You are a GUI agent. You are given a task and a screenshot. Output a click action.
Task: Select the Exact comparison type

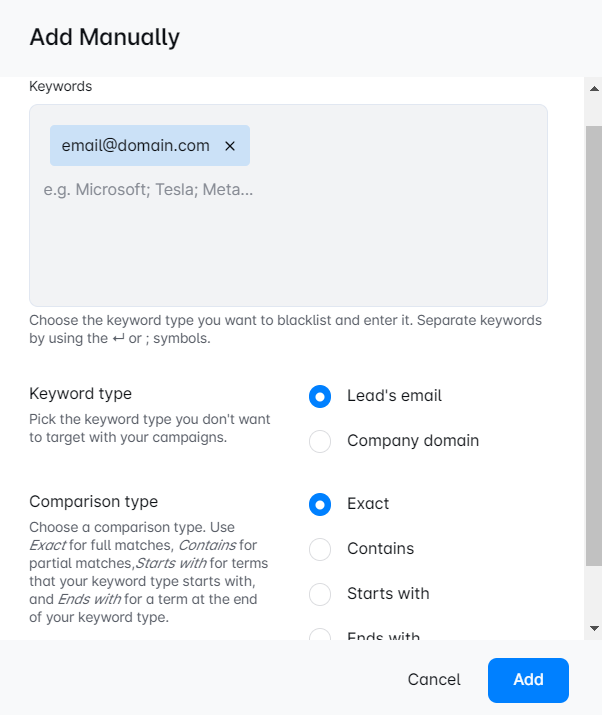320,504
